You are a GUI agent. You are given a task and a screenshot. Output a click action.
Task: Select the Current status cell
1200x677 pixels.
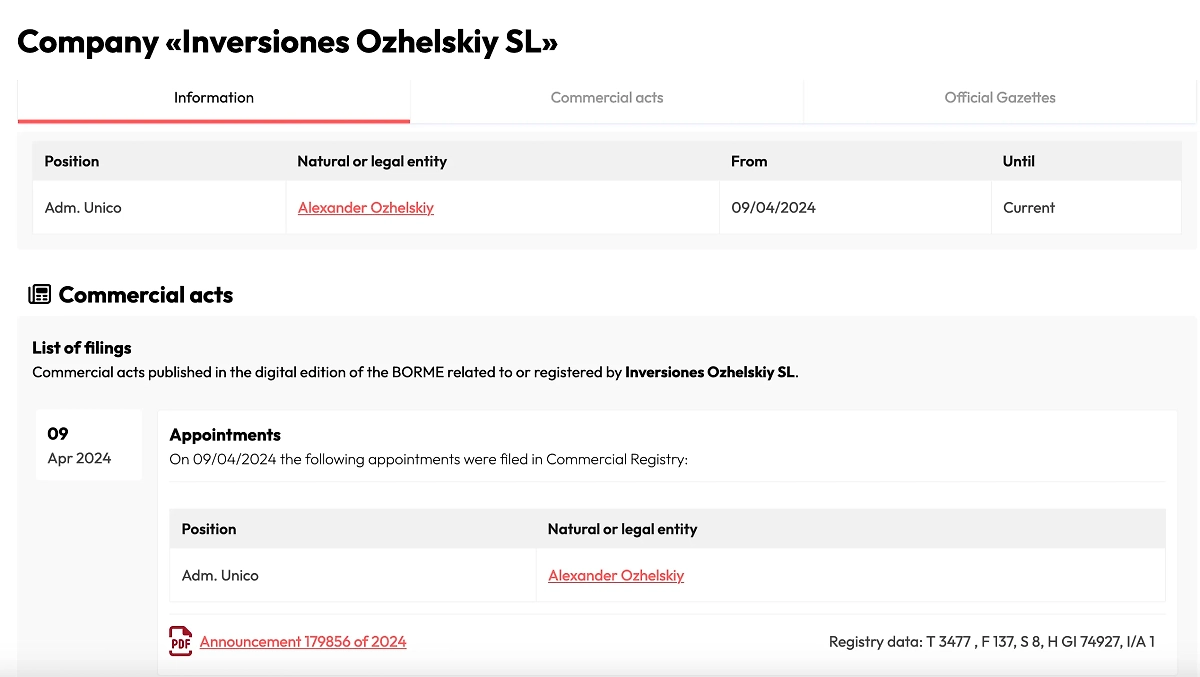click(1029, 208)
